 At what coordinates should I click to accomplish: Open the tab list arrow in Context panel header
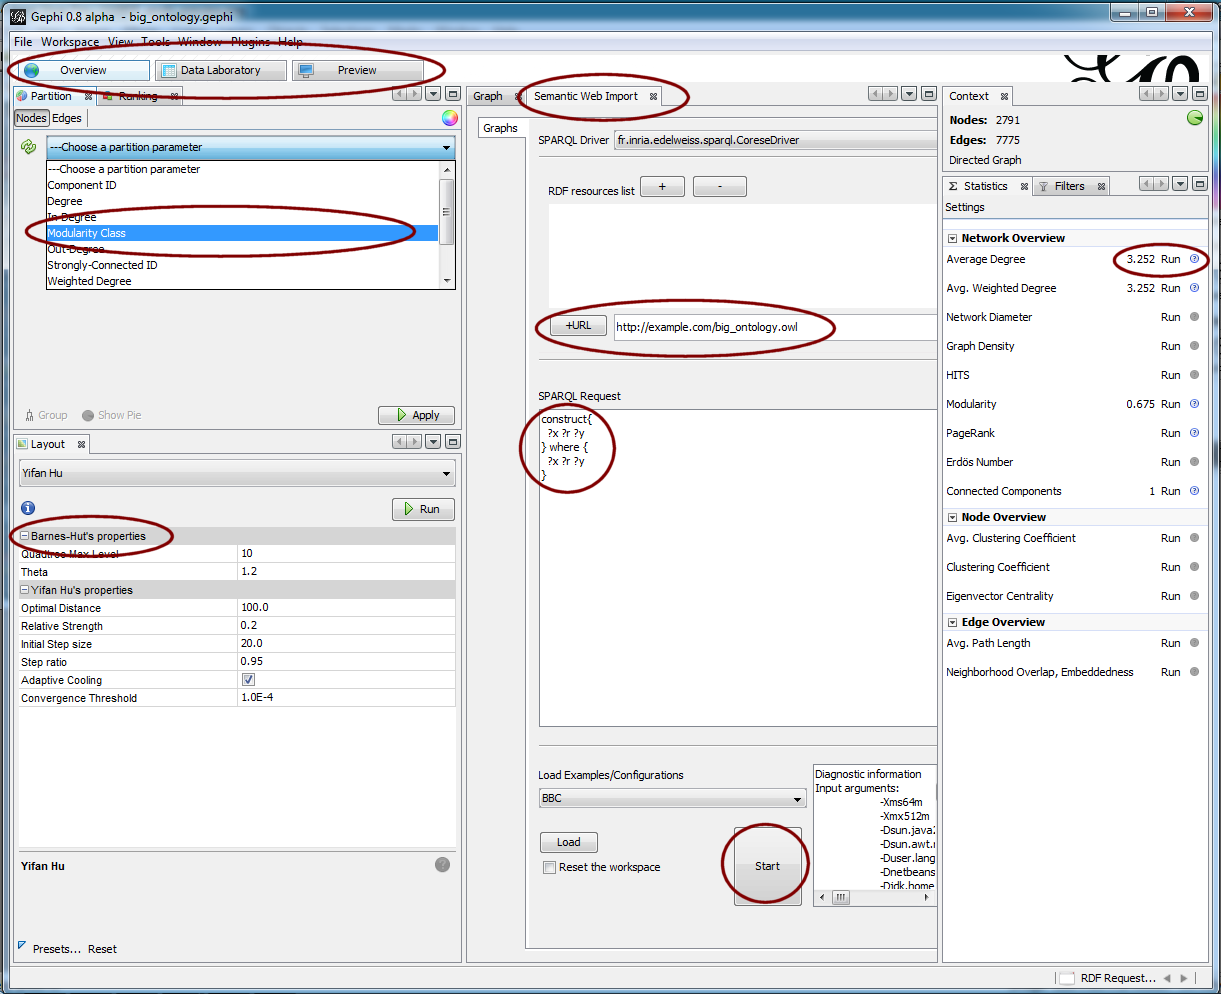tap(1181, 94)
